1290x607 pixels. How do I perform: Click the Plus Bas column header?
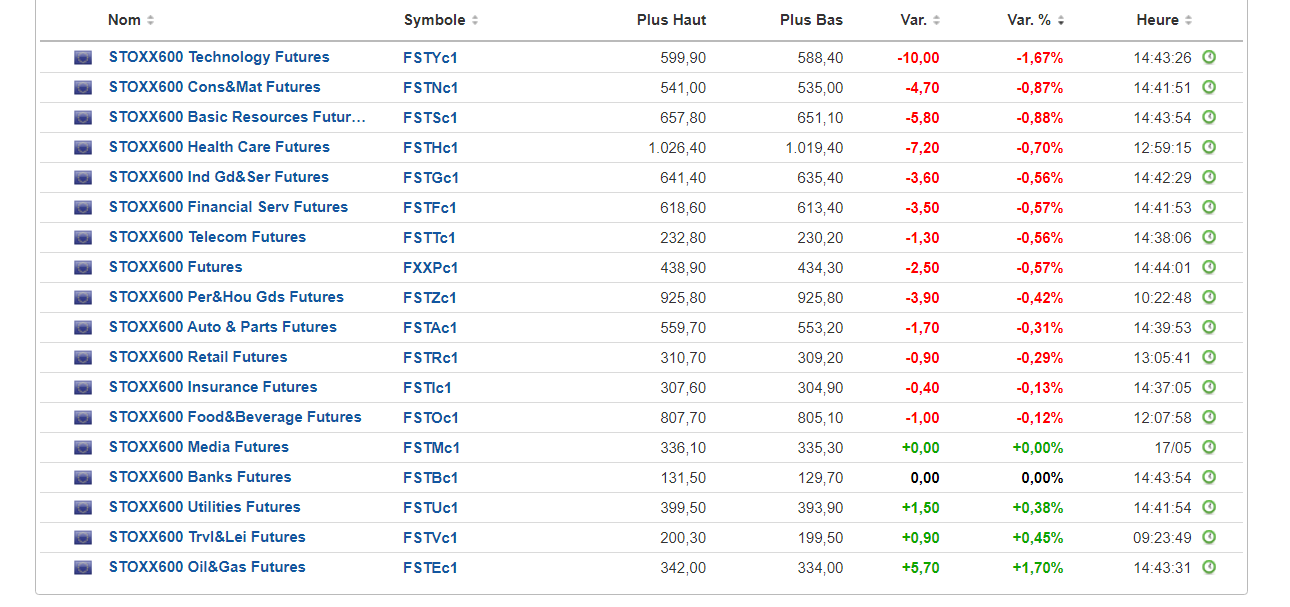pyautogui.click(x=811, y=20)
